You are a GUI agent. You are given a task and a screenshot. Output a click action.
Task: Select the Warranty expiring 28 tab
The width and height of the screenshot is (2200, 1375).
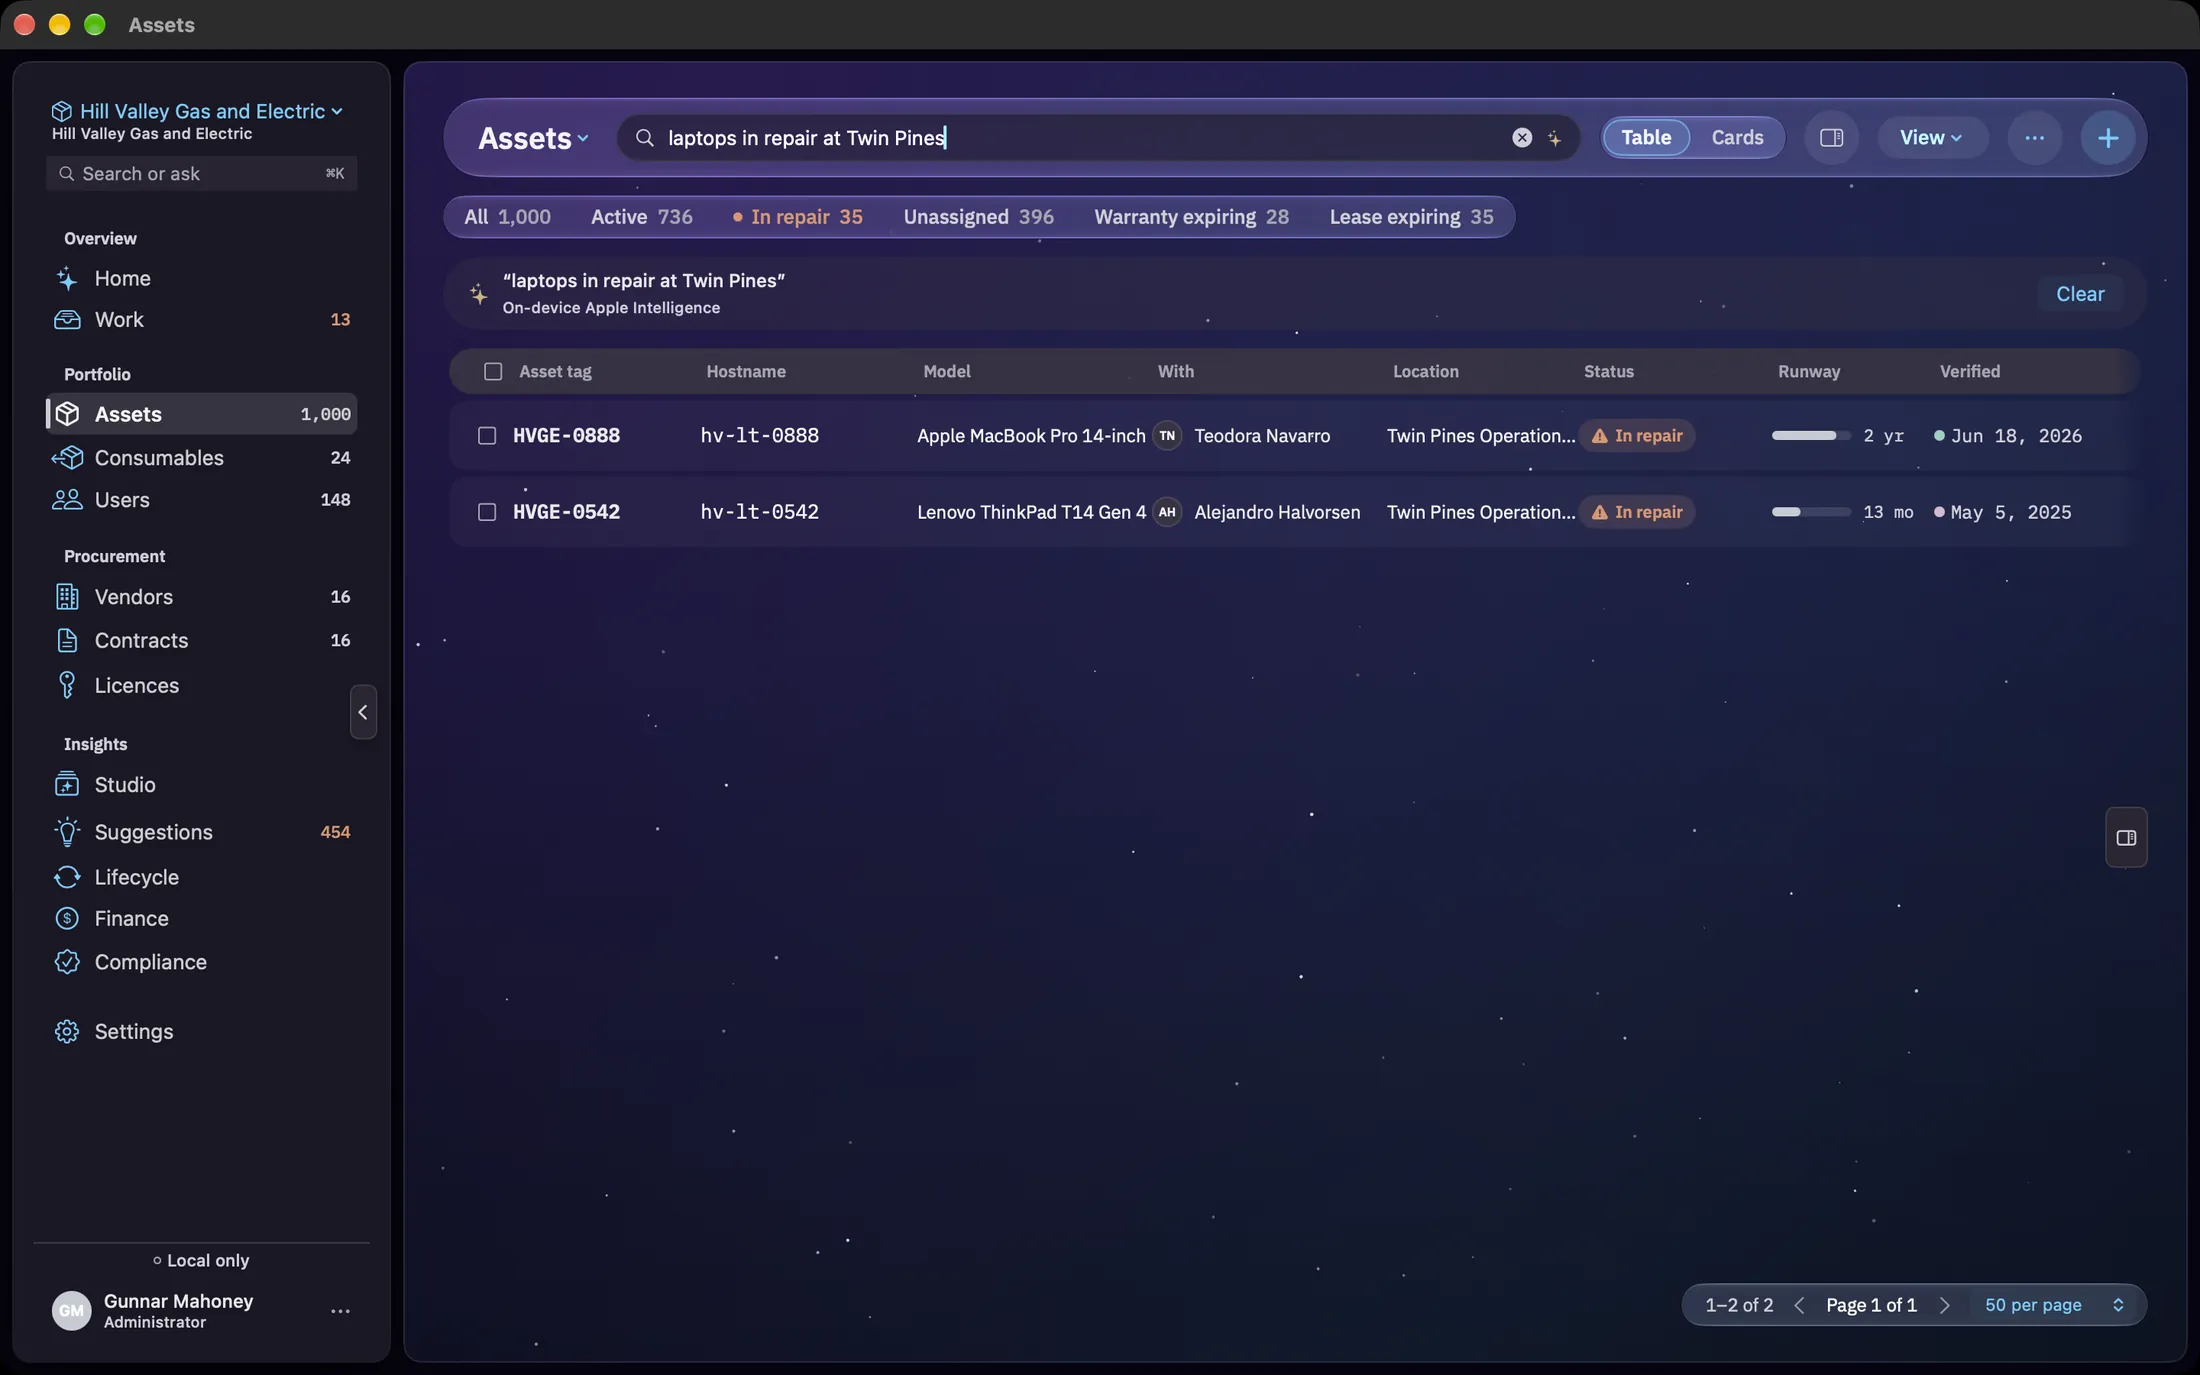click(x=1191, y=216)
